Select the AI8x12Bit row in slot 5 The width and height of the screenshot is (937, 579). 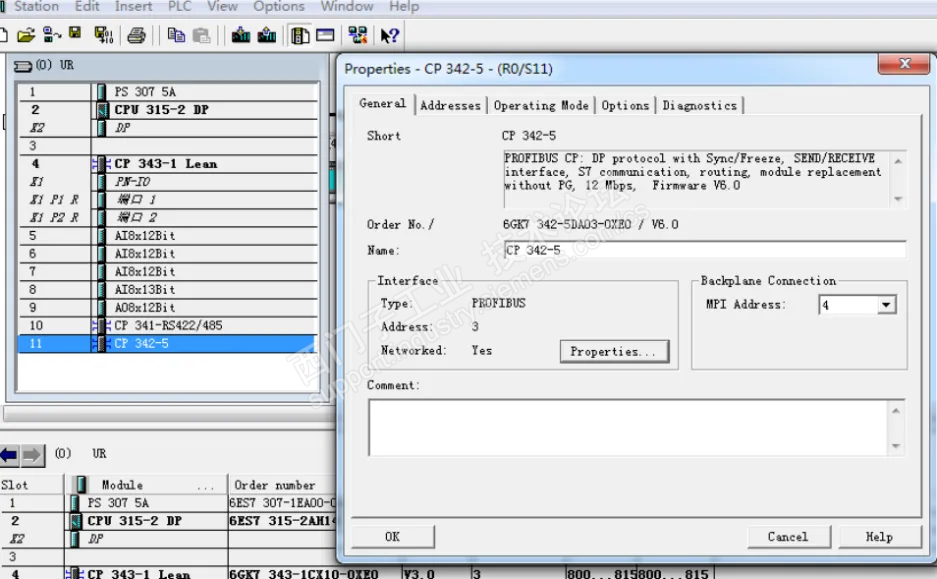168,235
